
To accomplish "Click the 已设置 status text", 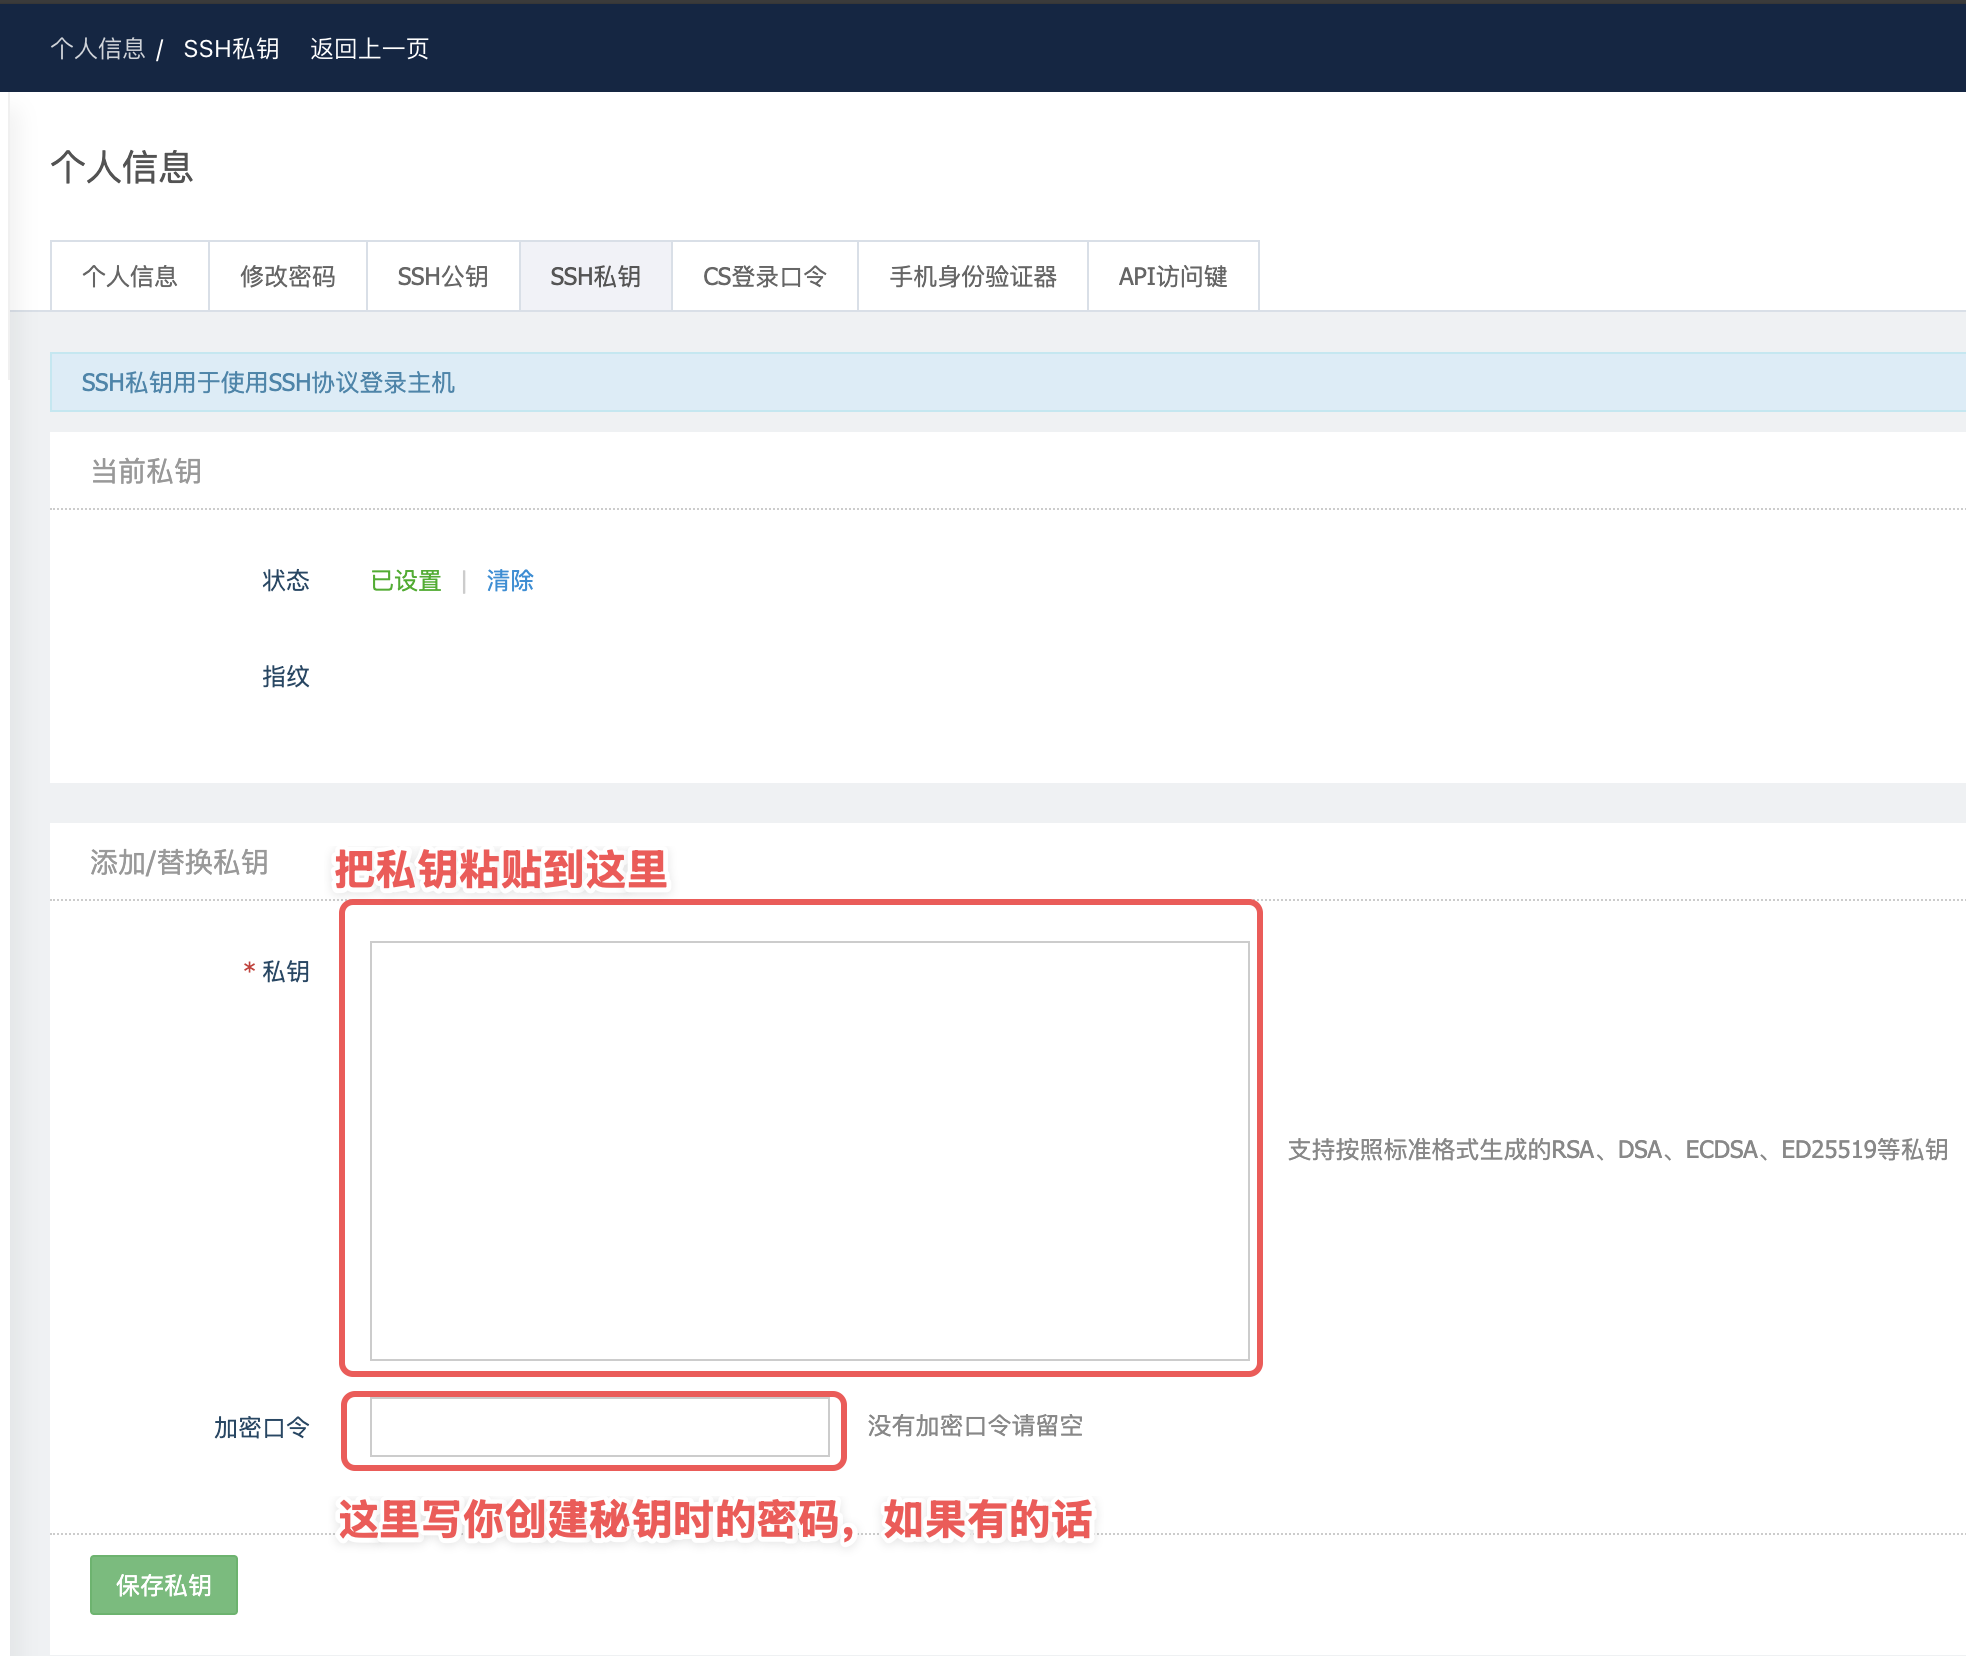I will tap(406, 581).
